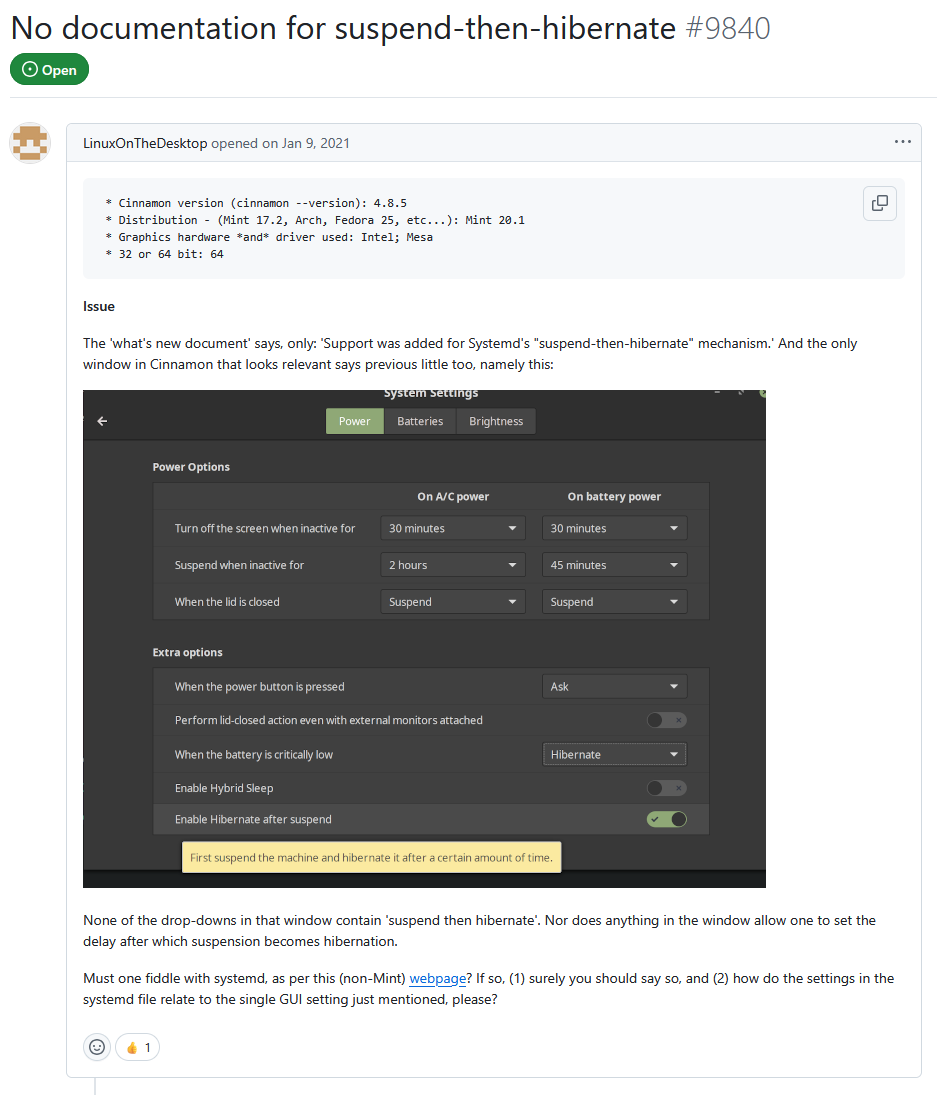The image size is (937, 1095).
Task: Open the A/C power 2 hours suspend dropdown
Action: coord(452,565)
